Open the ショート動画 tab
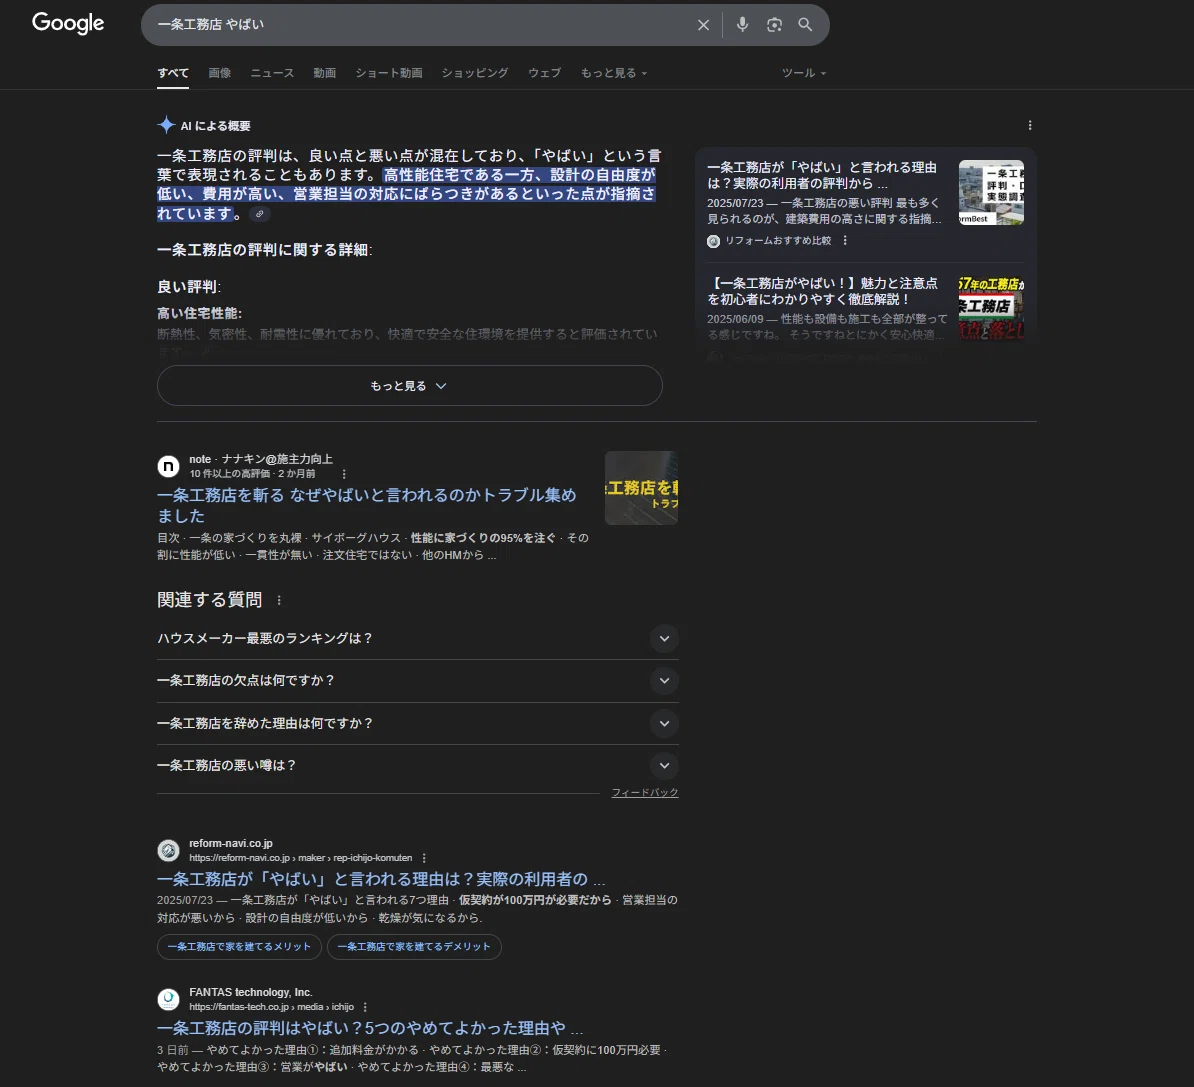The image size is (1194, 1087). point(388,73)
